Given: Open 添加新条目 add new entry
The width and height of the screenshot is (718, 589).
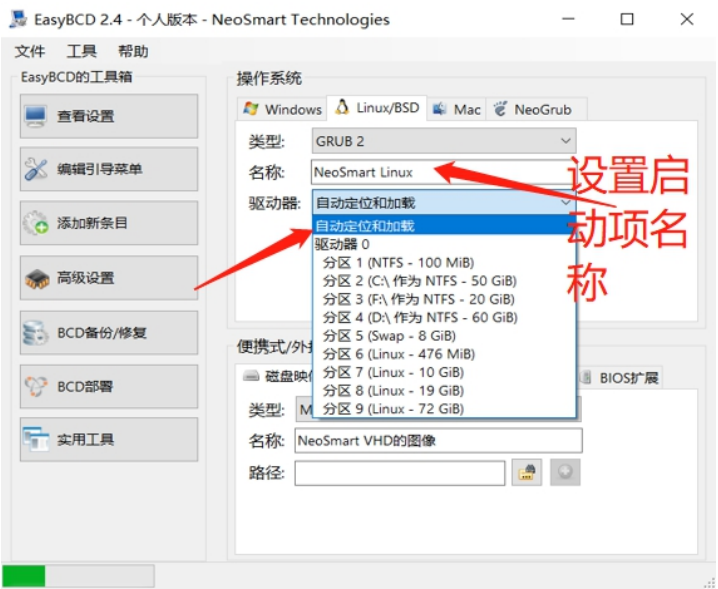Looking at the screenshot, I should (109, 223).
